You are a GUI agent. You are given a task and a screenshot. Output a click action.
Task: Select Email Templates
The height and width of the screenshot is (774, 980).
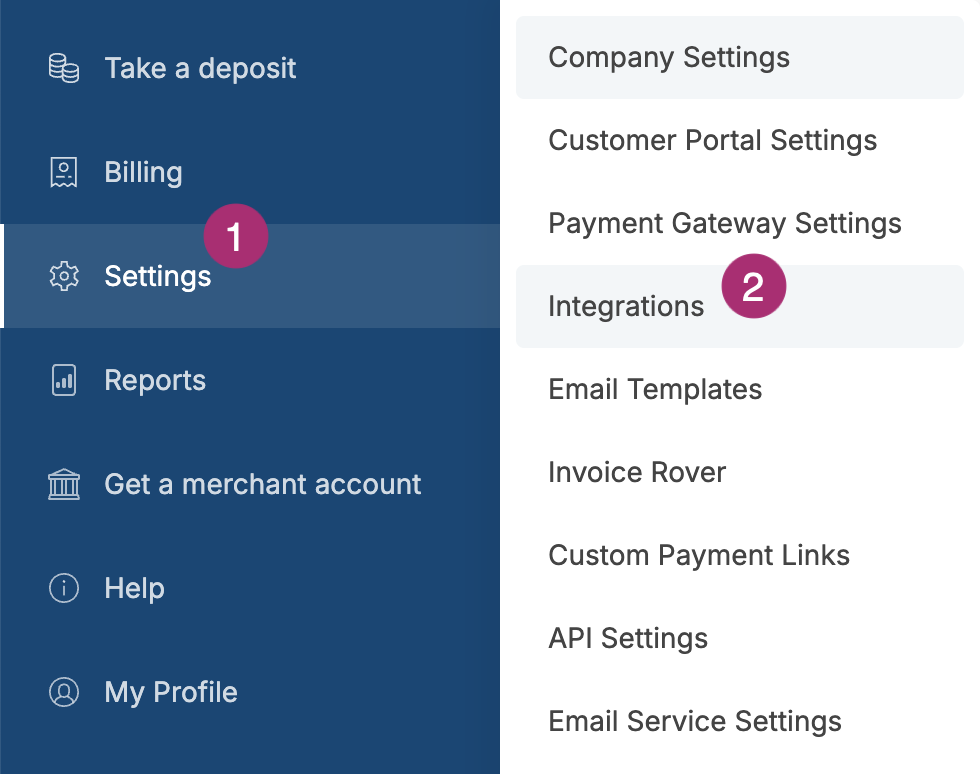[x=655, y=389]
